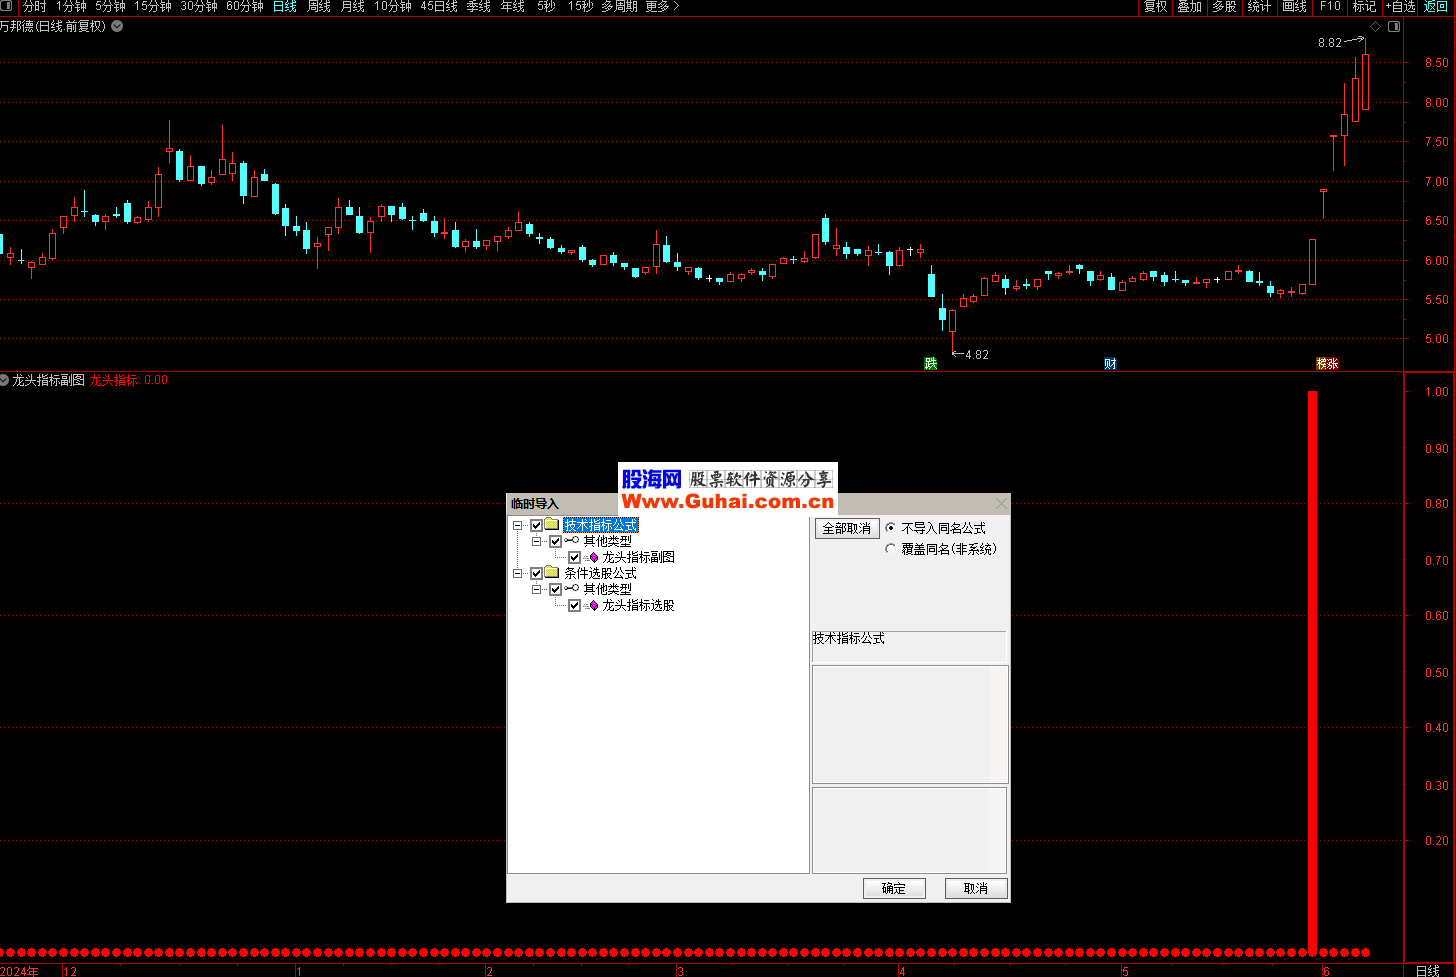Switch to 1分钟 period
Screen dimensions: 1456x977
[71, 6]
